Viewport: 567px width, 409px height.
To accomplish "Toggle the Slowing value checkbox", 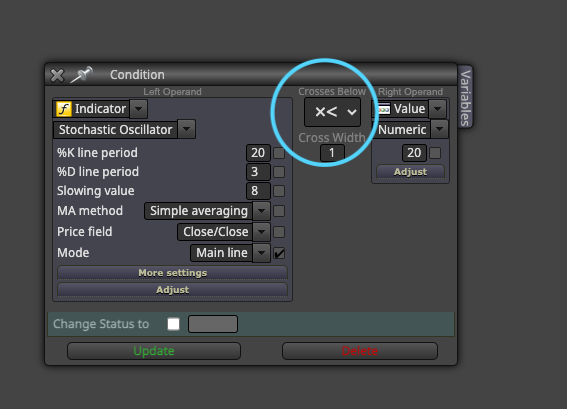I will click(279, 191).
